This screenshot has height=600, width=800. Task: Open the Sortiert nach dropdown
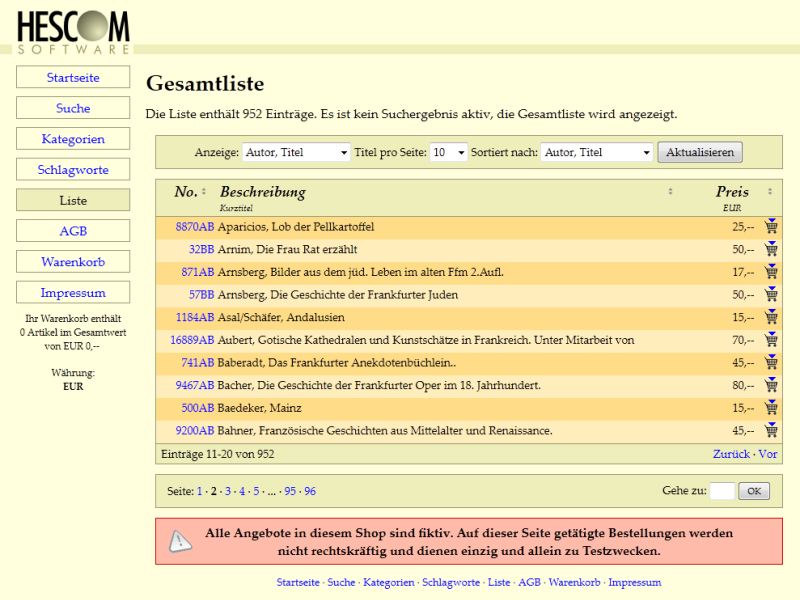(x=596, y=153)
